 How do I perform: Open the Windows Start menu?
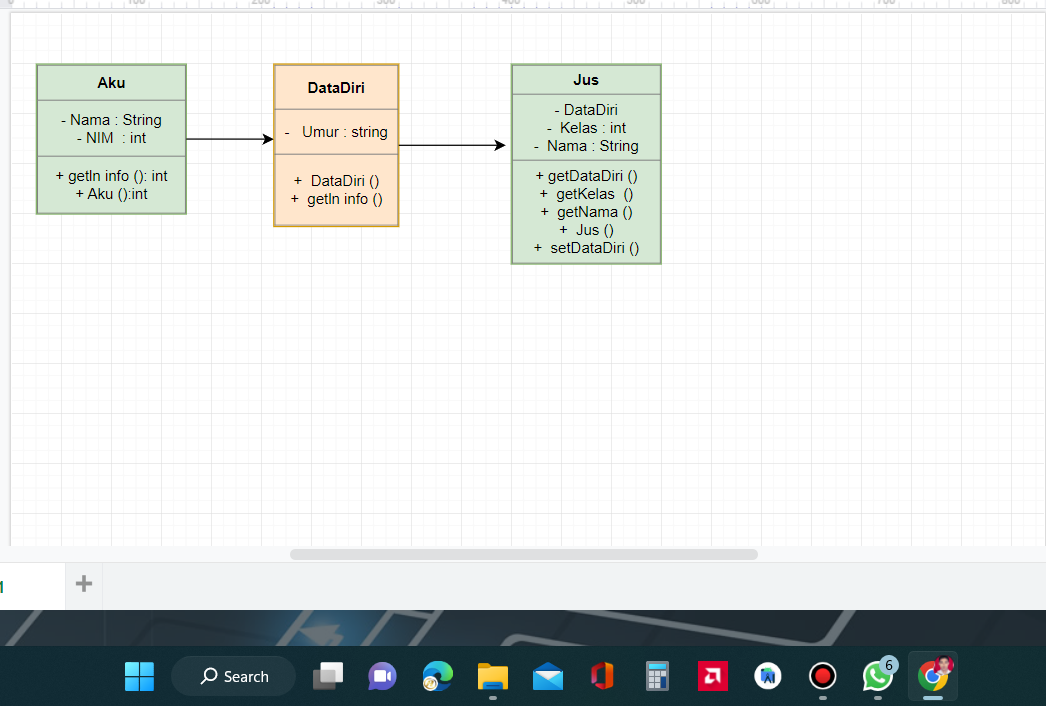(x=139, y=676)
